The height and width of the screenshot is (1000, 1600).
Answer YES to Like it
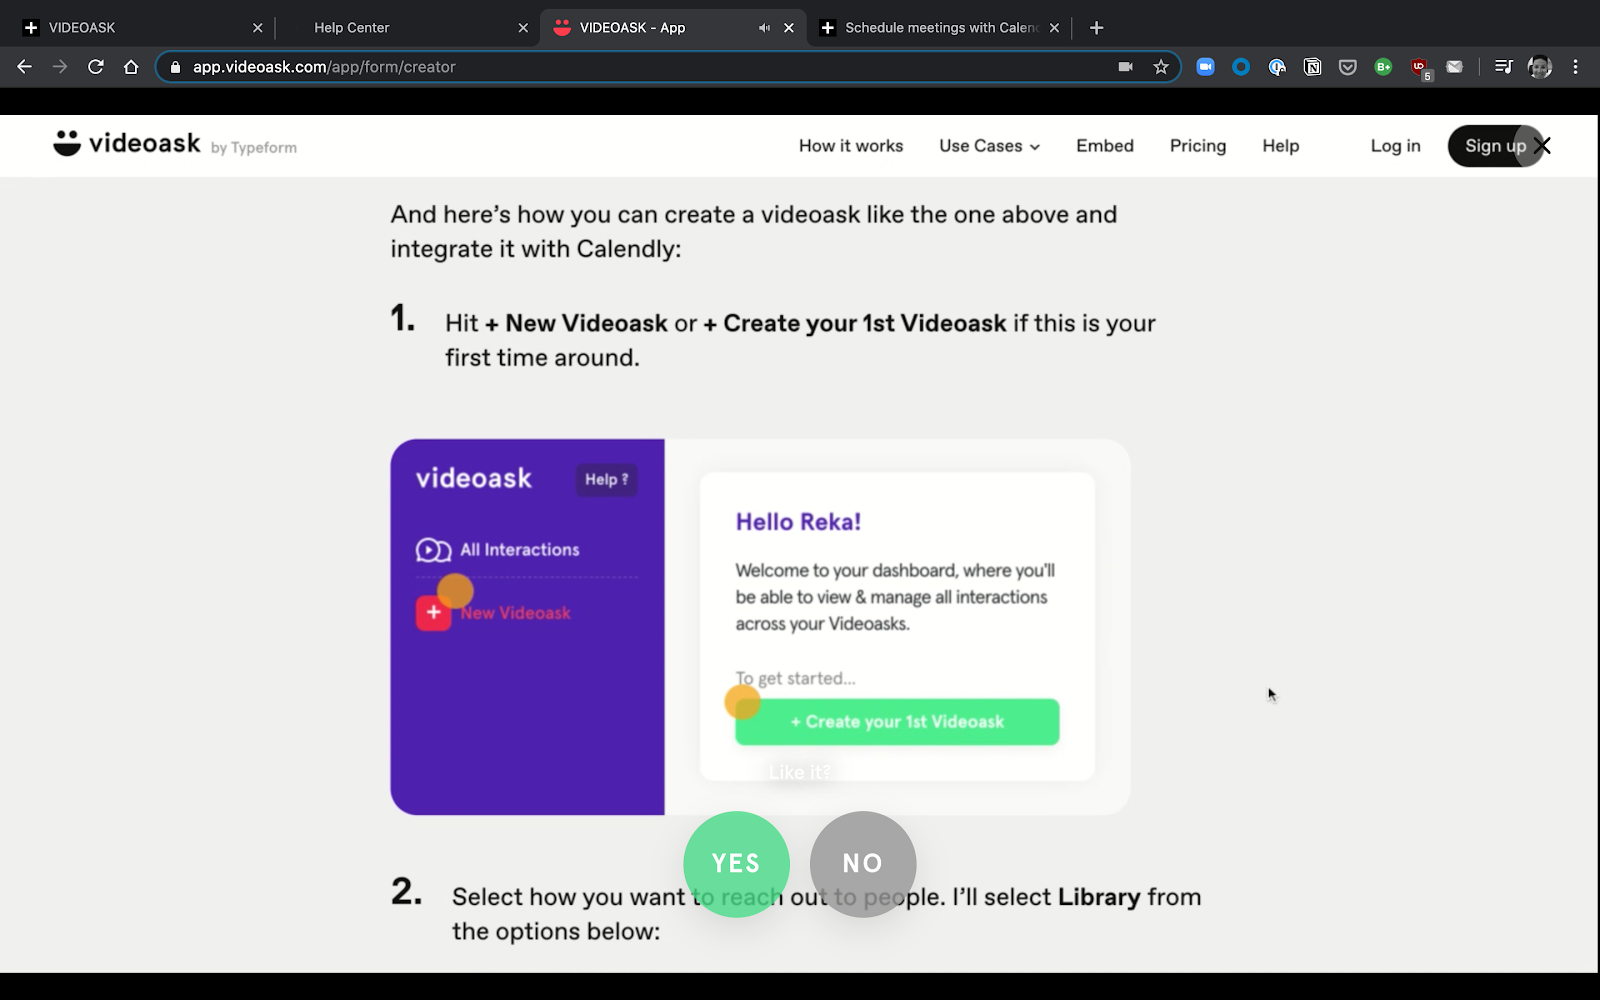coord(736,864)
